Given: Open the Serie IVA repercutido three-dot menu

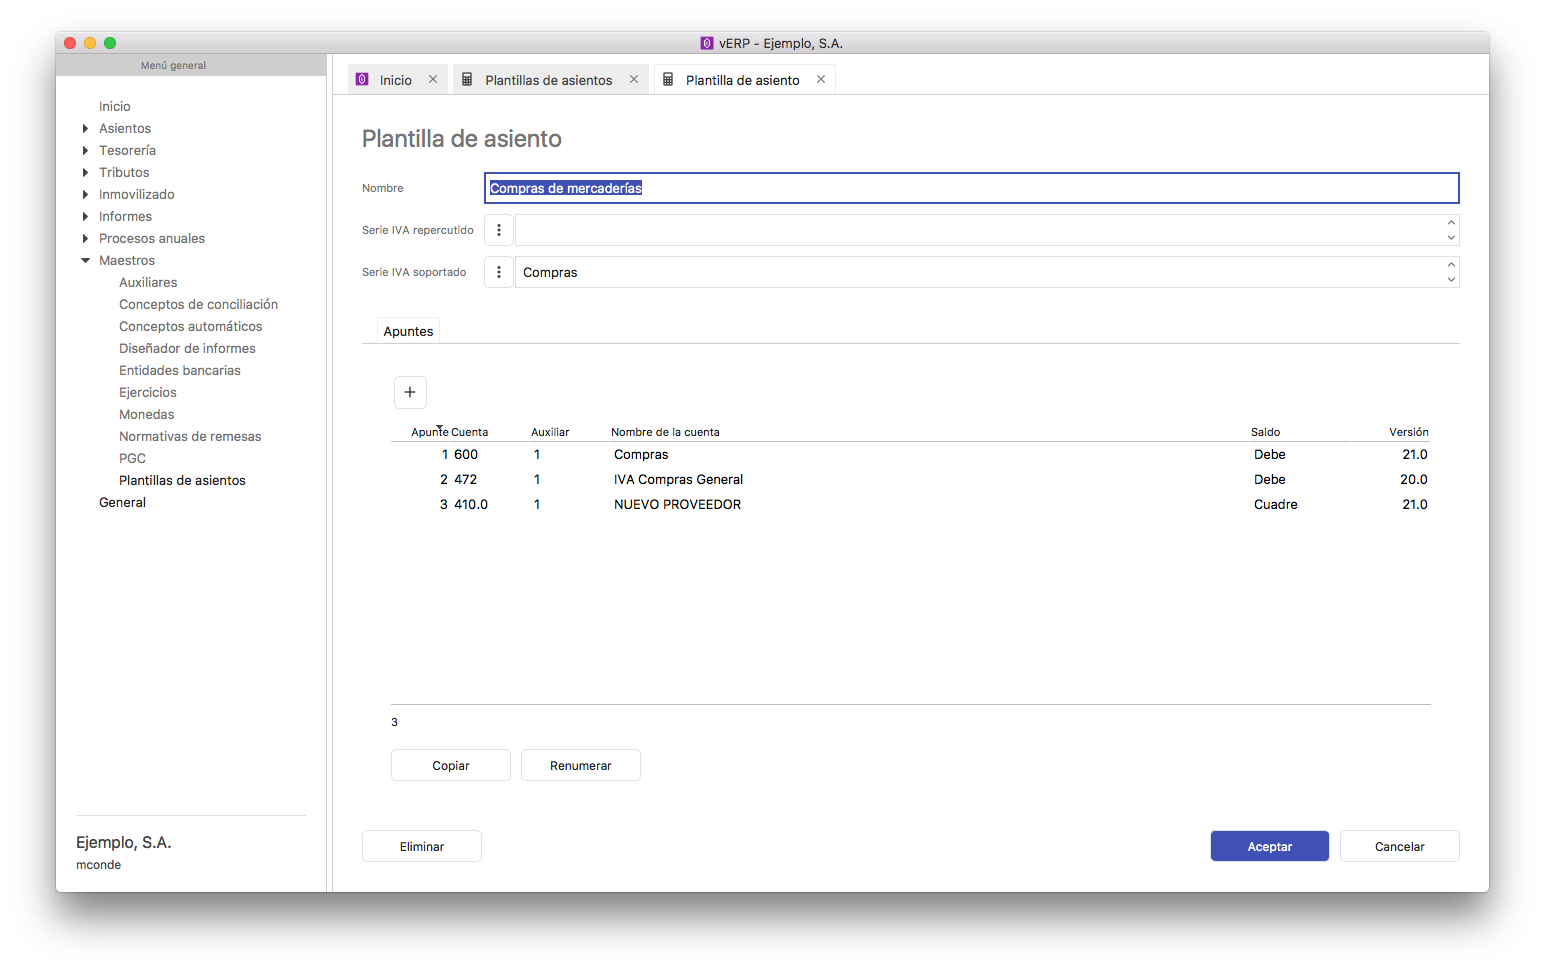Looking at the screenshot, I should 499,230.
